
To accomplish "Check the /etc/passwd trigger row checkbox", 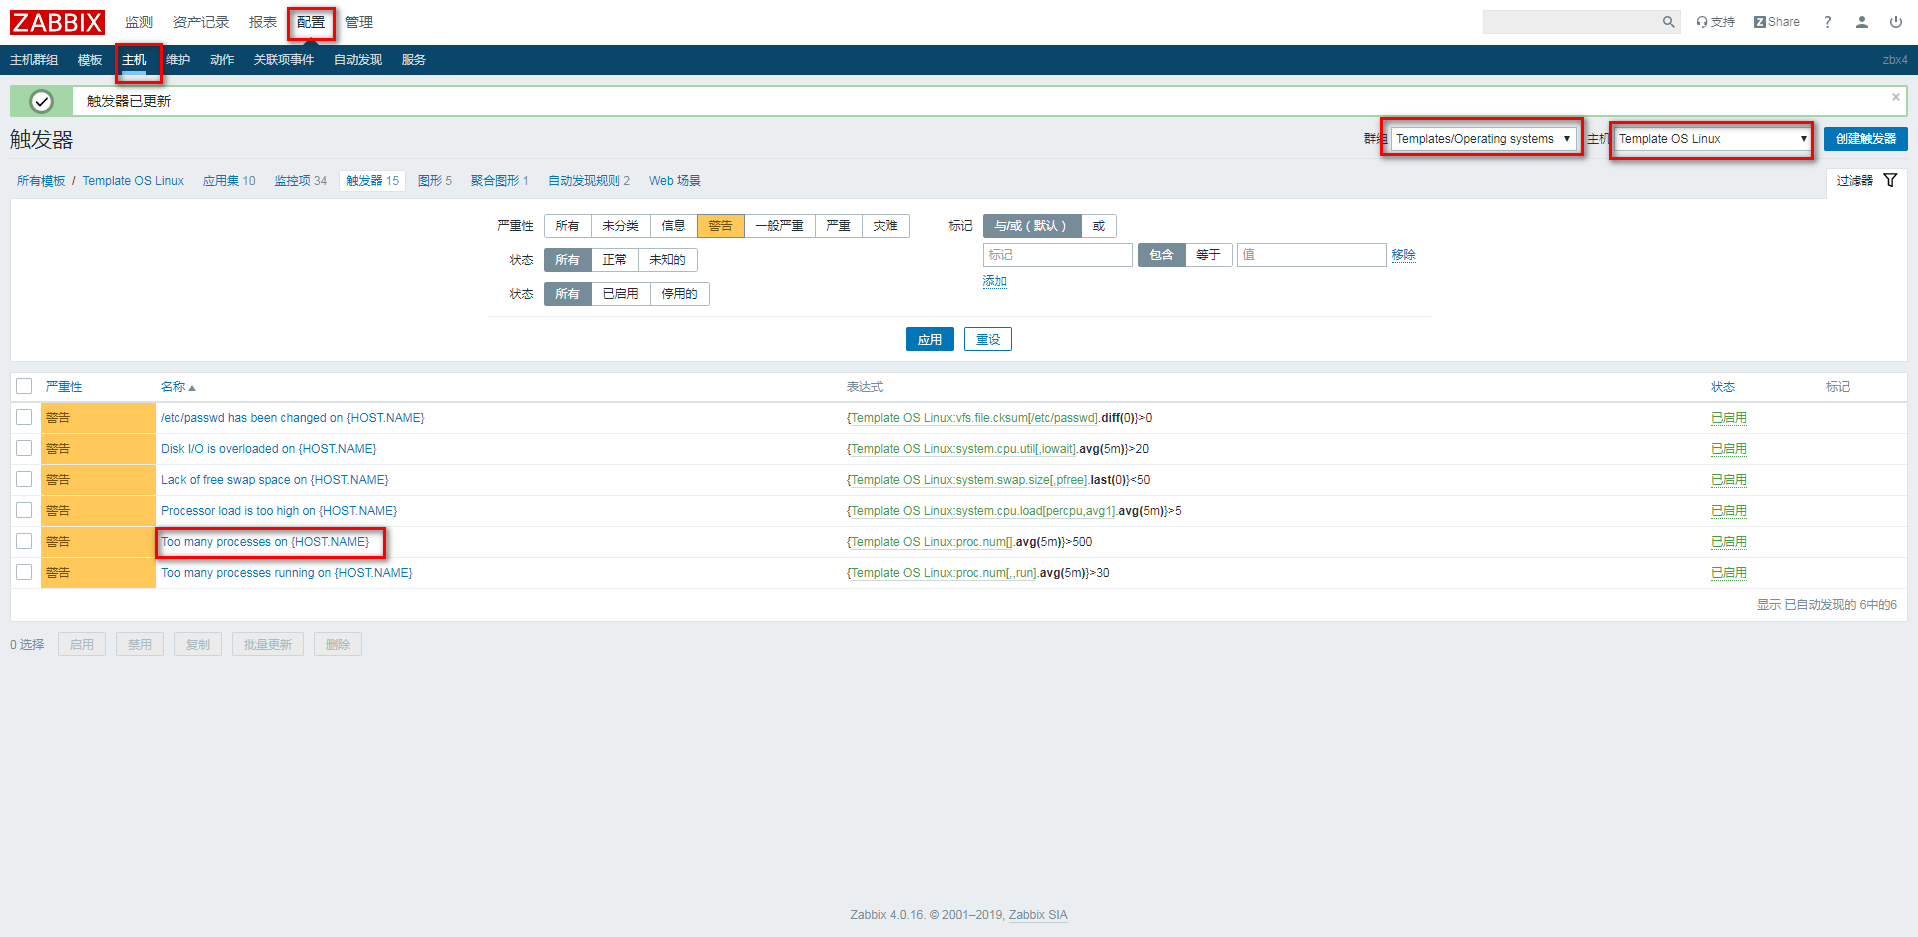I will point(24,418).
